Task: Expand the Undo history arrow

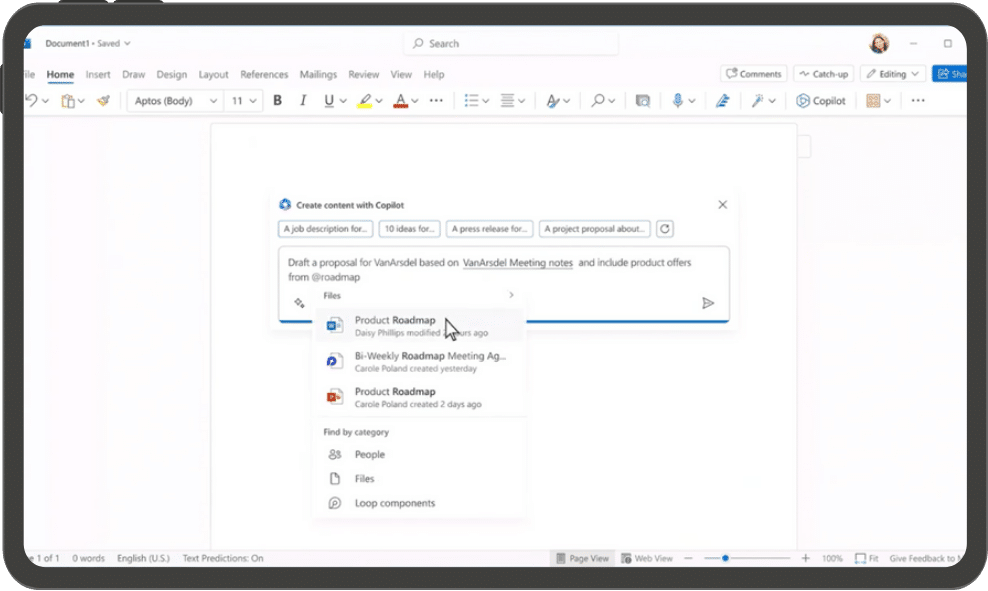Action: click(x=45, y=101)
